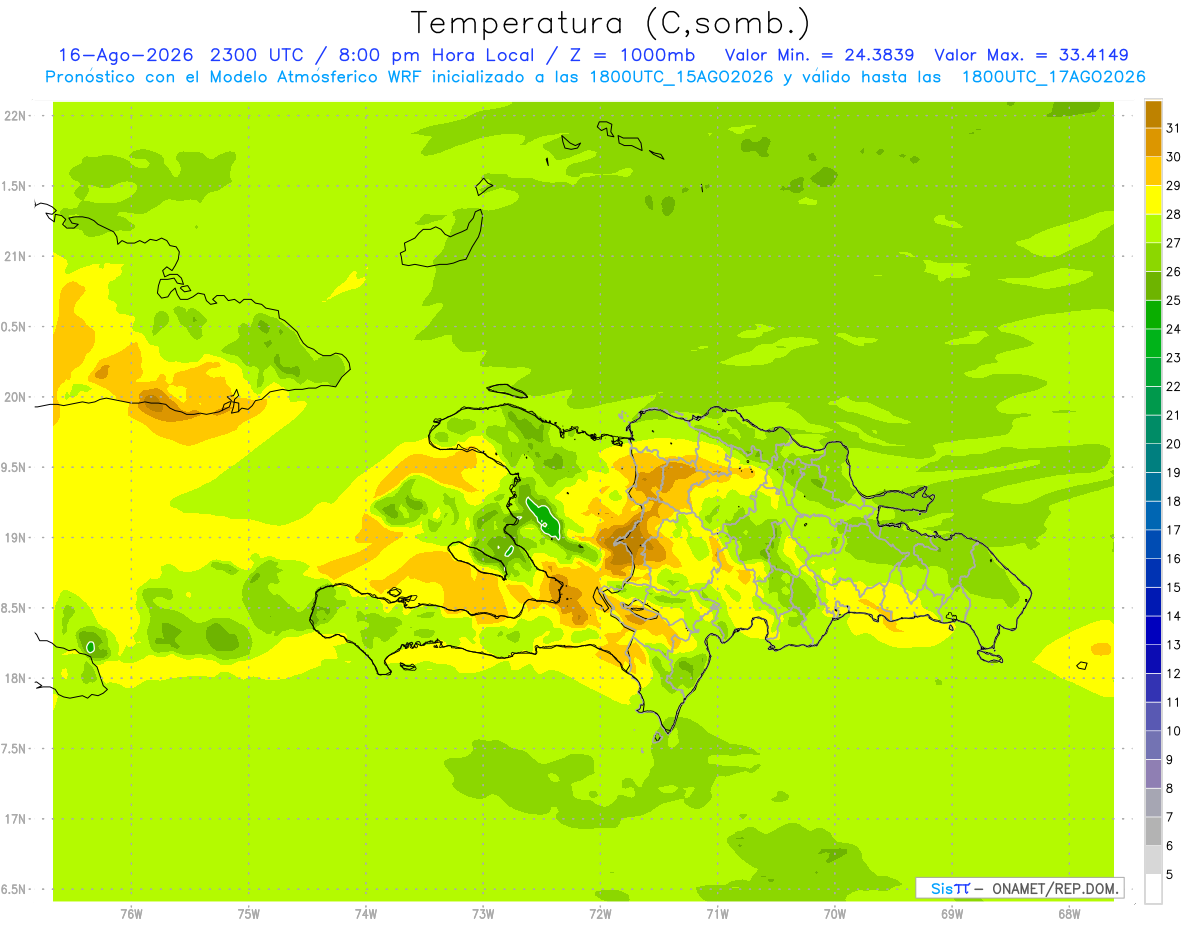Click the 74W longitude axis label

tap(366, 913)
